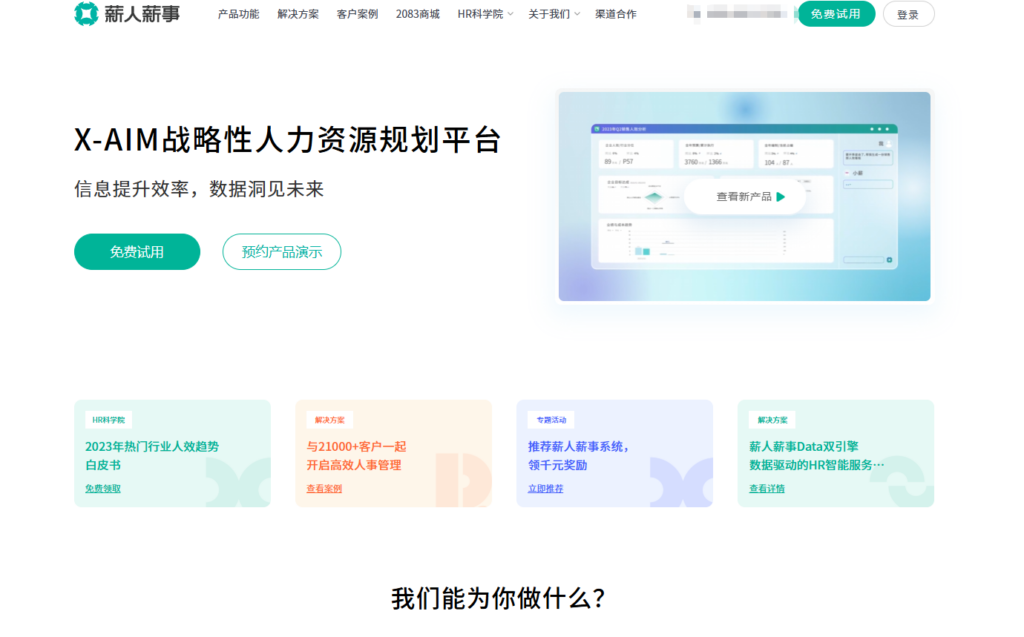1024x637 pixels.
Task: Click the 预约产品演示 outlined button
Action: [282, 252]
